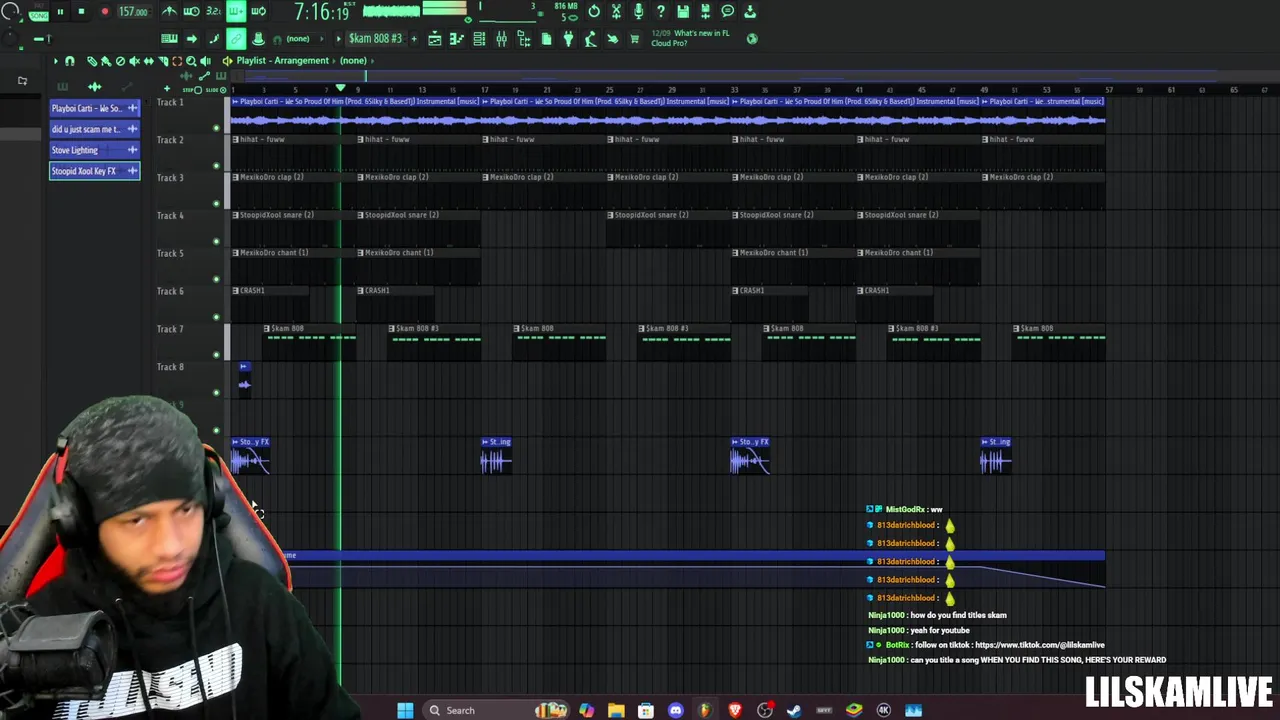Open File Explorer from the taskbar
The image size is (1280, 720).
[616, 710]
